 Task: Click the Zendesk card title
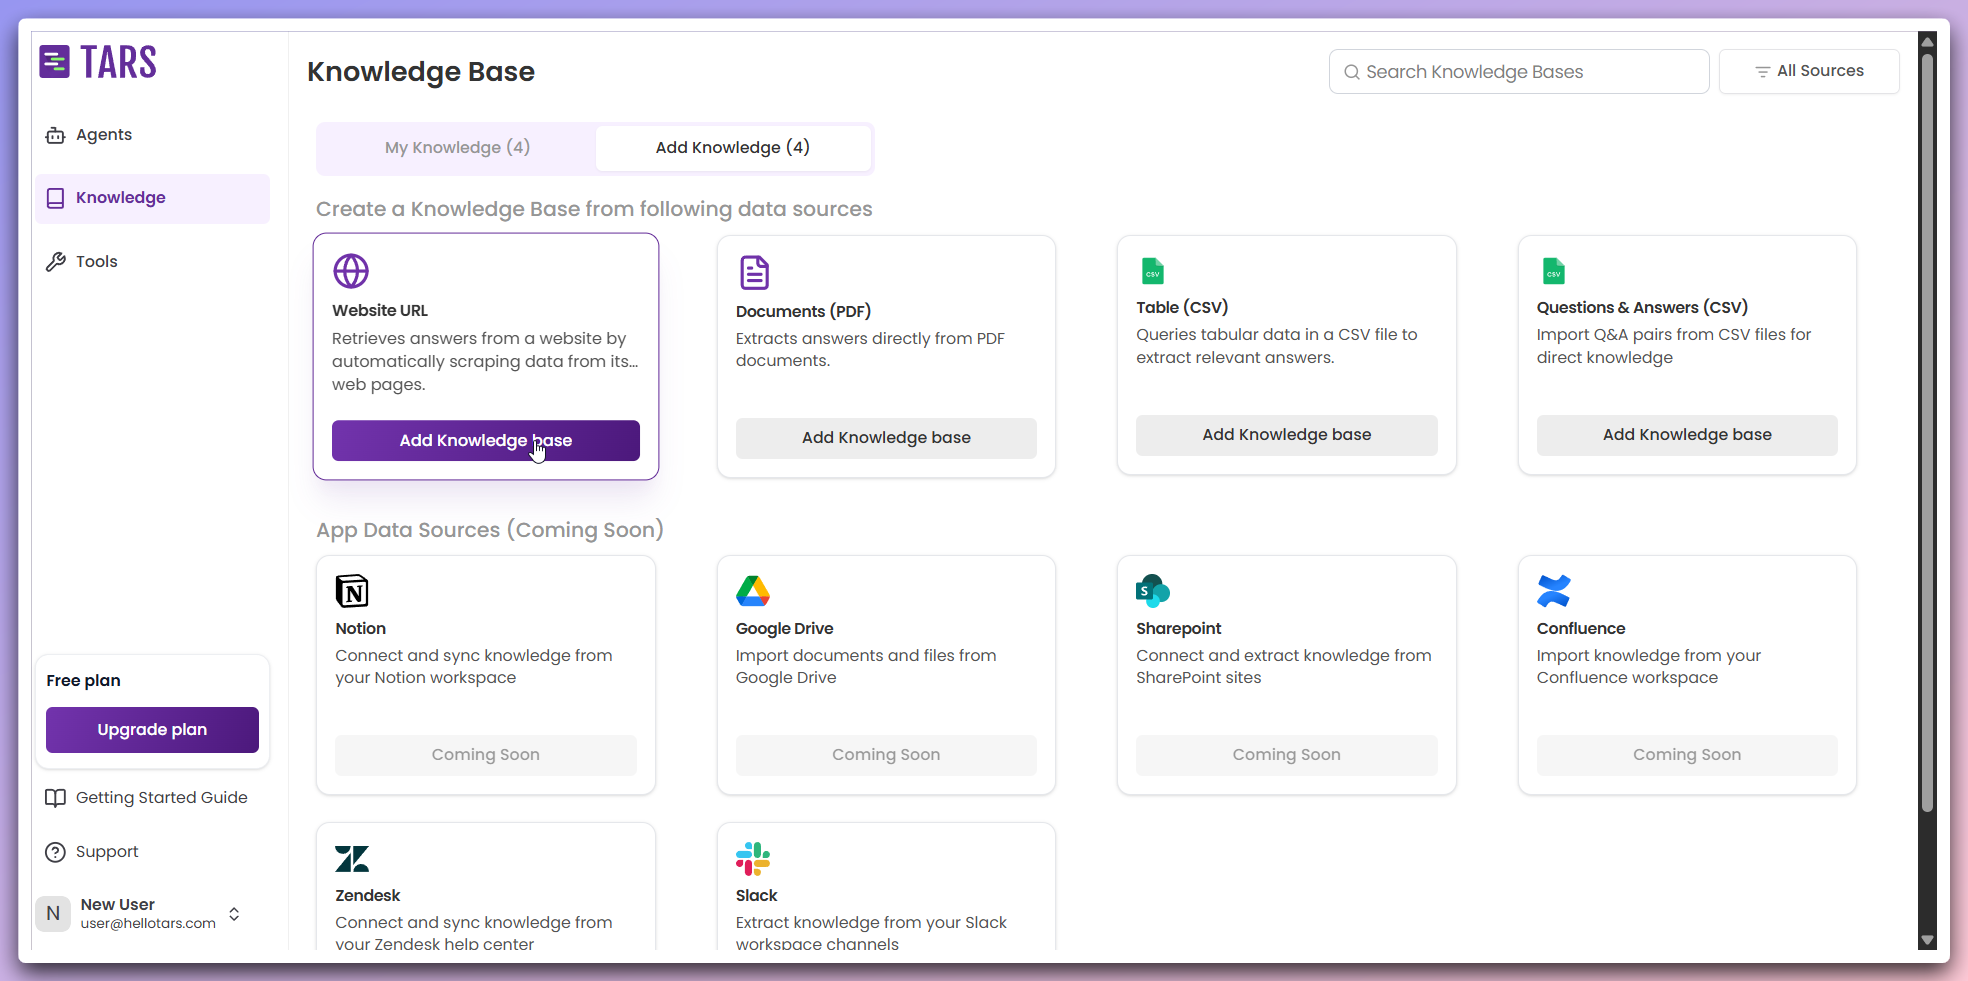point(367,896)
